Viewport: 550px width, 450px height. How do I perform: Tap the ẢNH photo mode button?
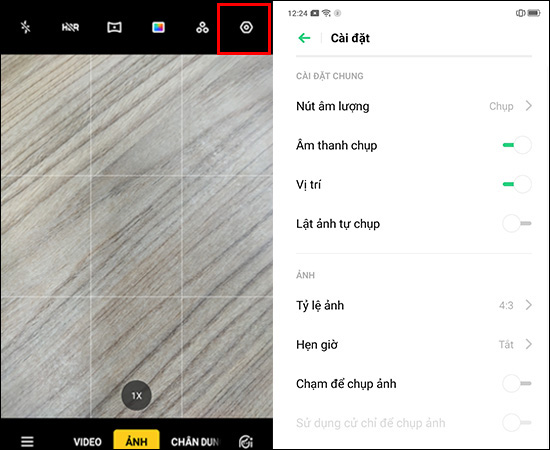(x=136, y=440)
